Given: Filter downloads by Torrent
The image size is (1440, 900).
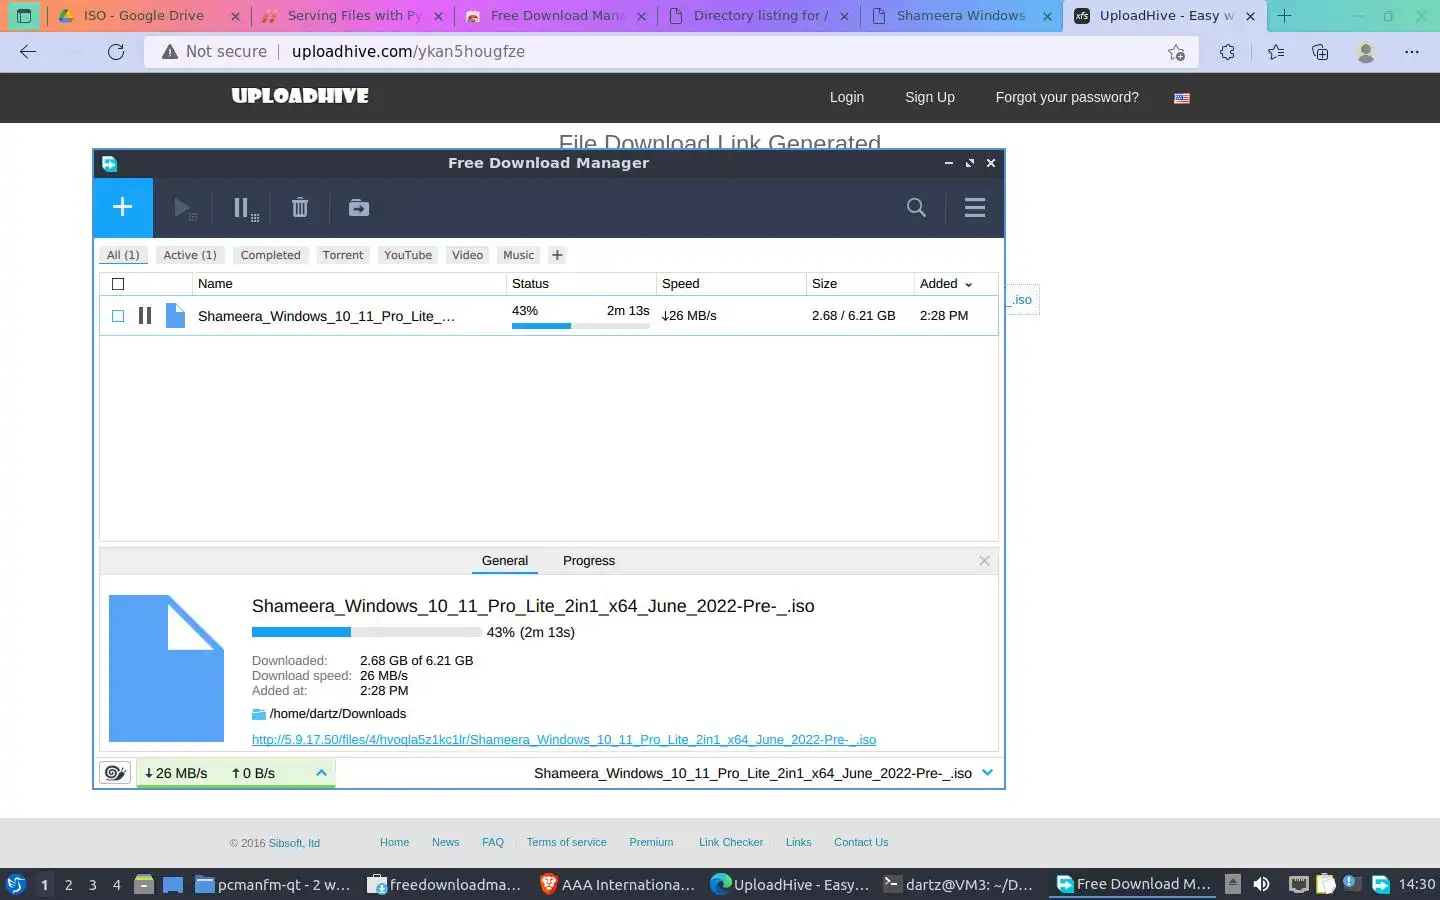Looking at the screenshot, I should pyautogui.click(x=343, y=255).
